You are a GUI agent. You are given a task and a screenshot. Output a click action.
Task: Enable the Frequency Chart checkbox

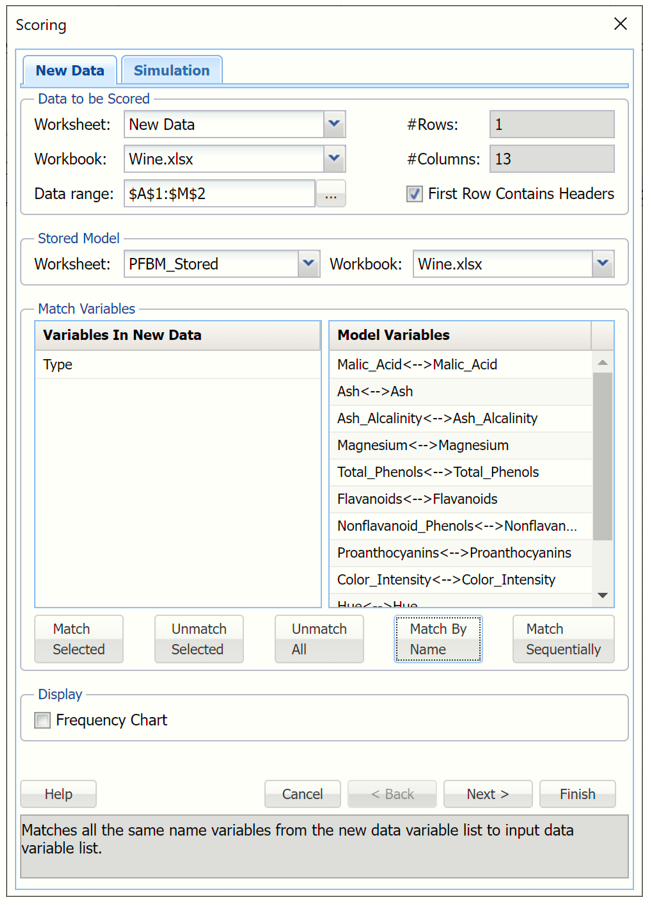point(43,720)
